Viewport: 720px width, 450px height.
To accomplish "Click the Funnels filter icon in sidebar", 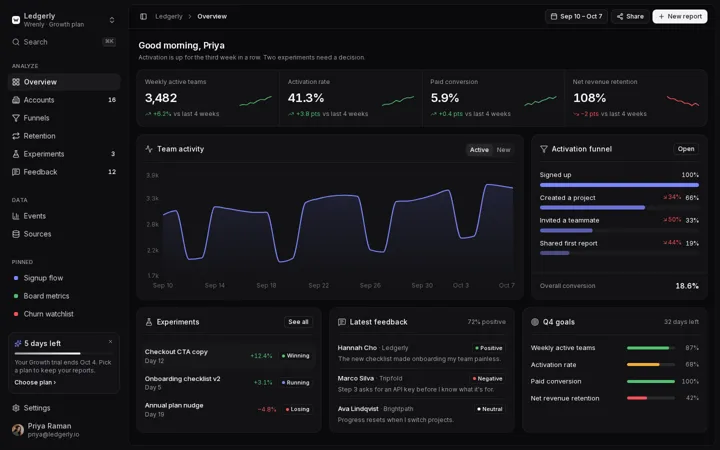I will tap(16, 118).
